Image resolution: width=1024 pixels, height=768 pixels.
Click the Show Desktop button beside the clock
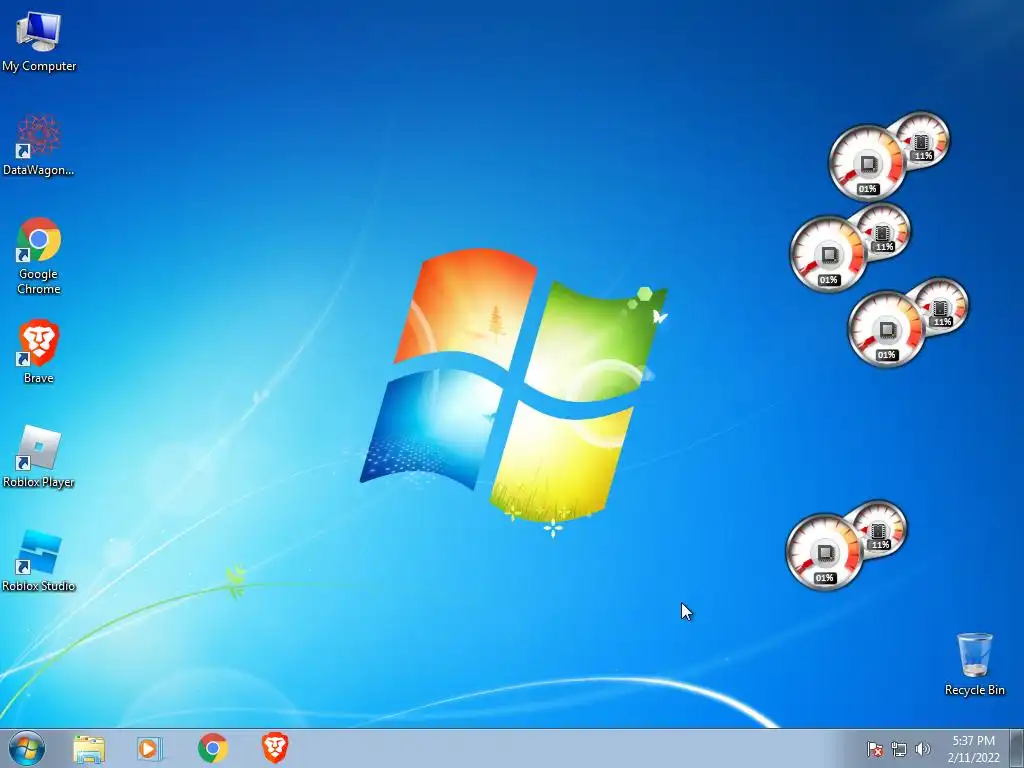point(1017,749)
